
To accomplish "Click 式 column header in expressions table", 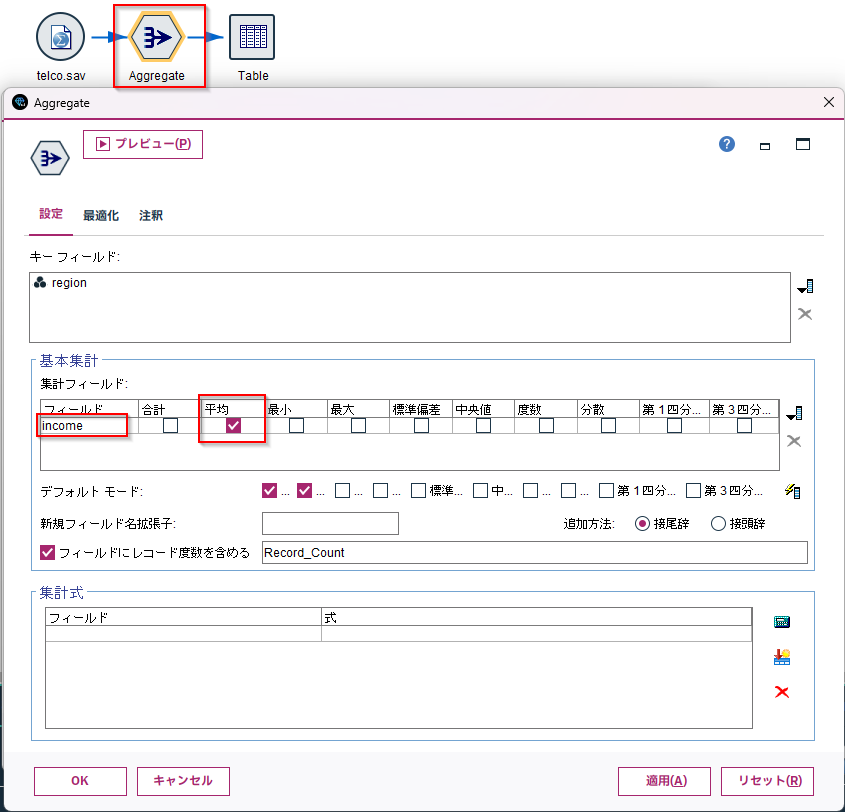I will [536, 617].
